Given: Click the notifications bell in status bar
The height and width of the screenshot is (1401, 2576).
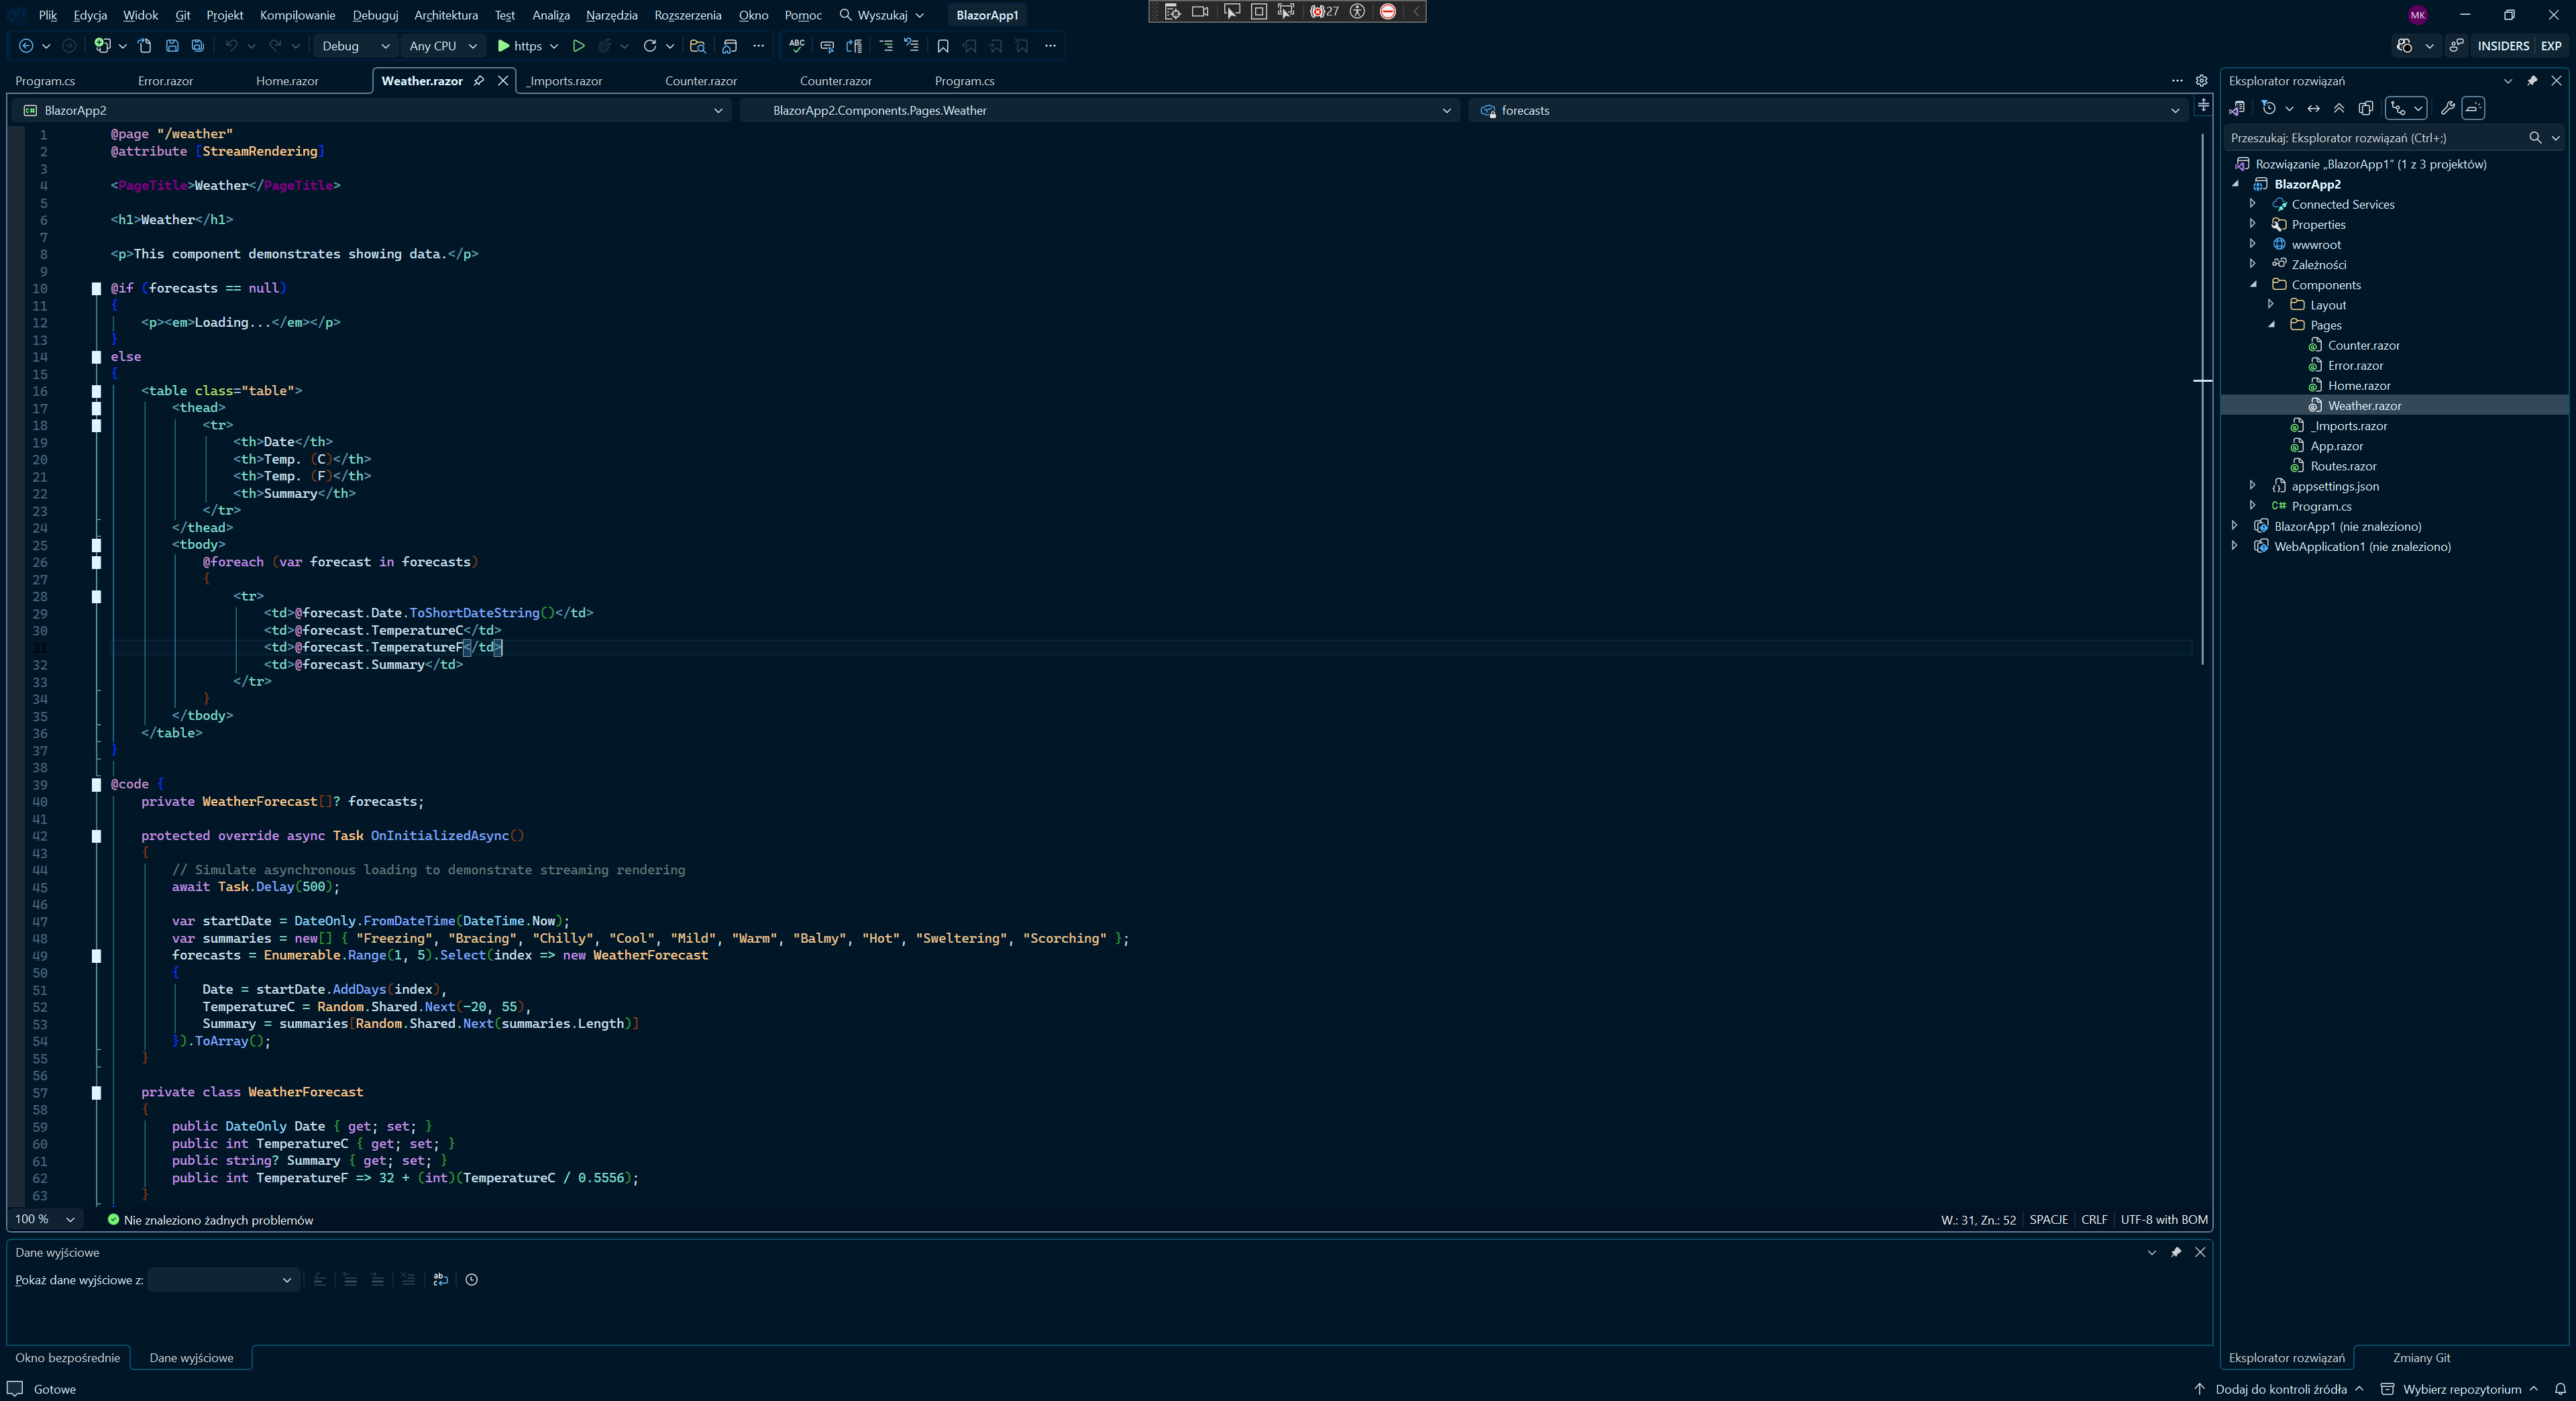Looking at the screenshot, I should point(2561,1389).
